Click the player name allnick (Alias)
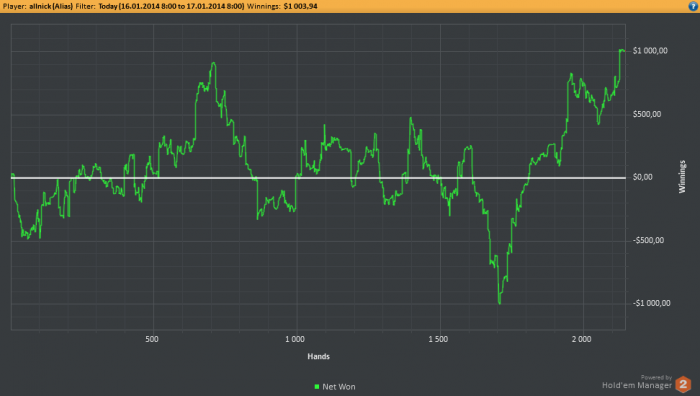This screenshot has height=396, width=700. tap(51, 6)
